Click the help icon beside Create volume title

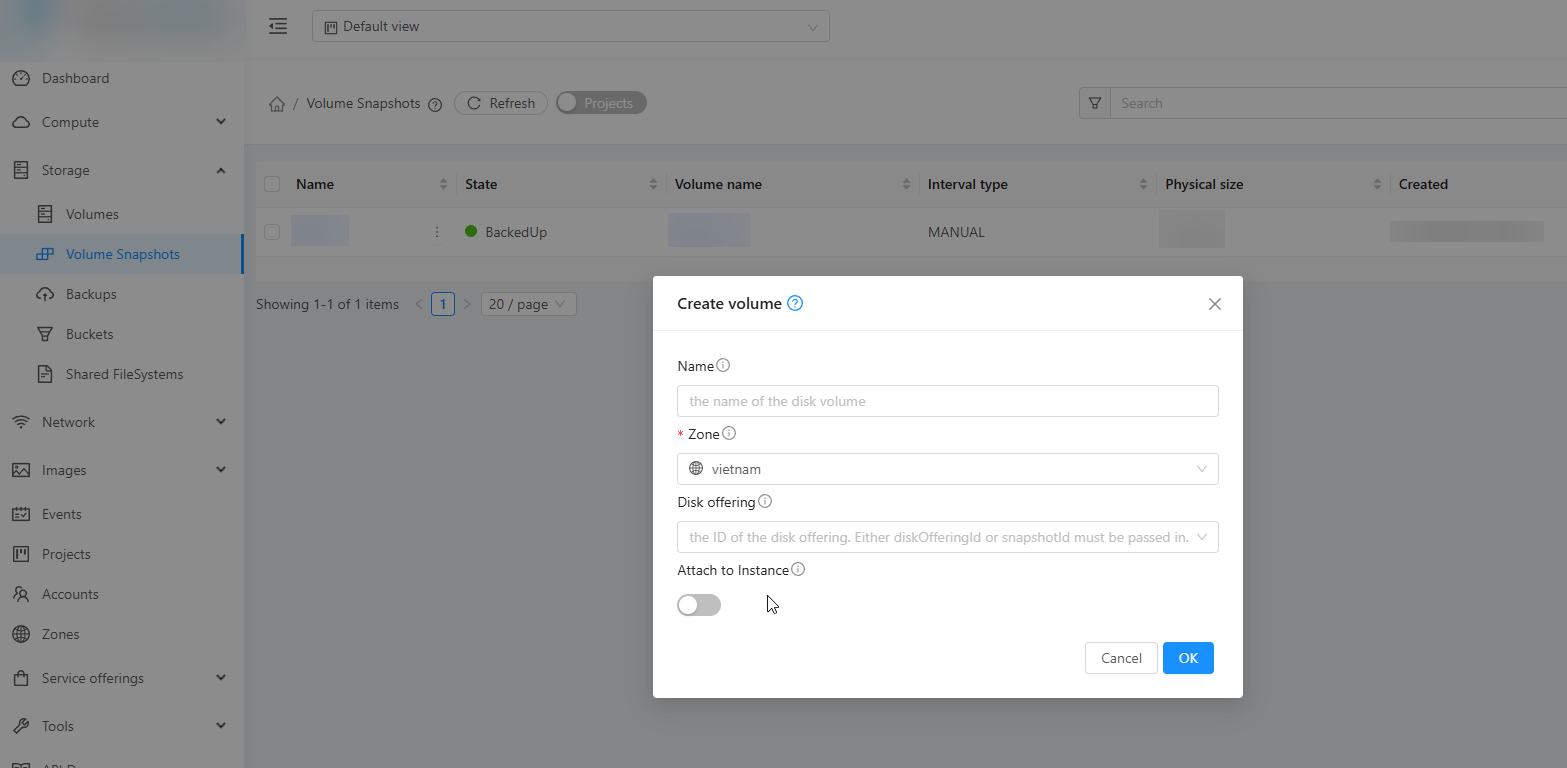(795, 304)
